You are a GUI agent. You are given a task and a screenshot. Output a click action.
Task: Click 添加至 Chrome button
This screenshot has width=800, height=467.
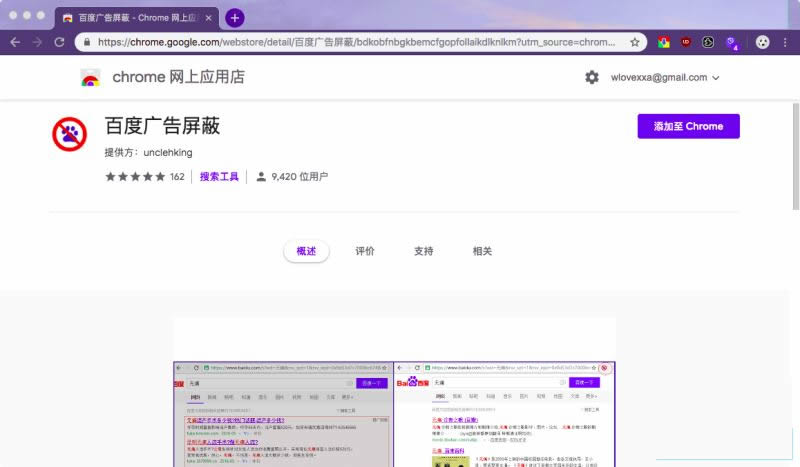click(x=688, y=126)
